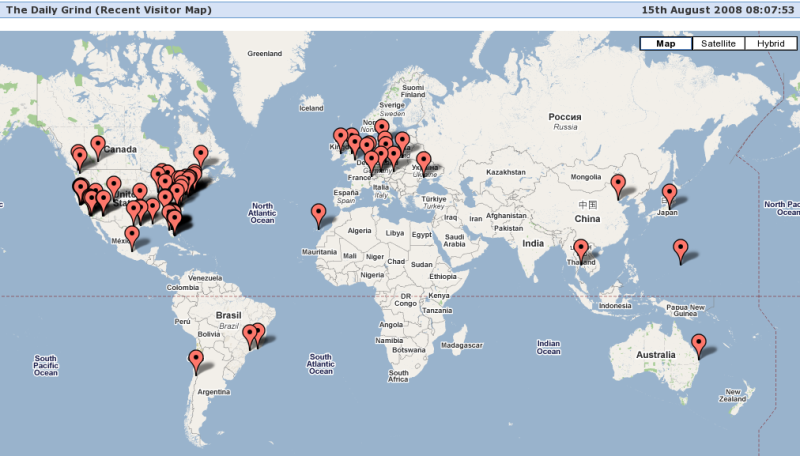Select the Pacific island pin south of Japan
800x456 pixels.
click(x=681, y=251)
